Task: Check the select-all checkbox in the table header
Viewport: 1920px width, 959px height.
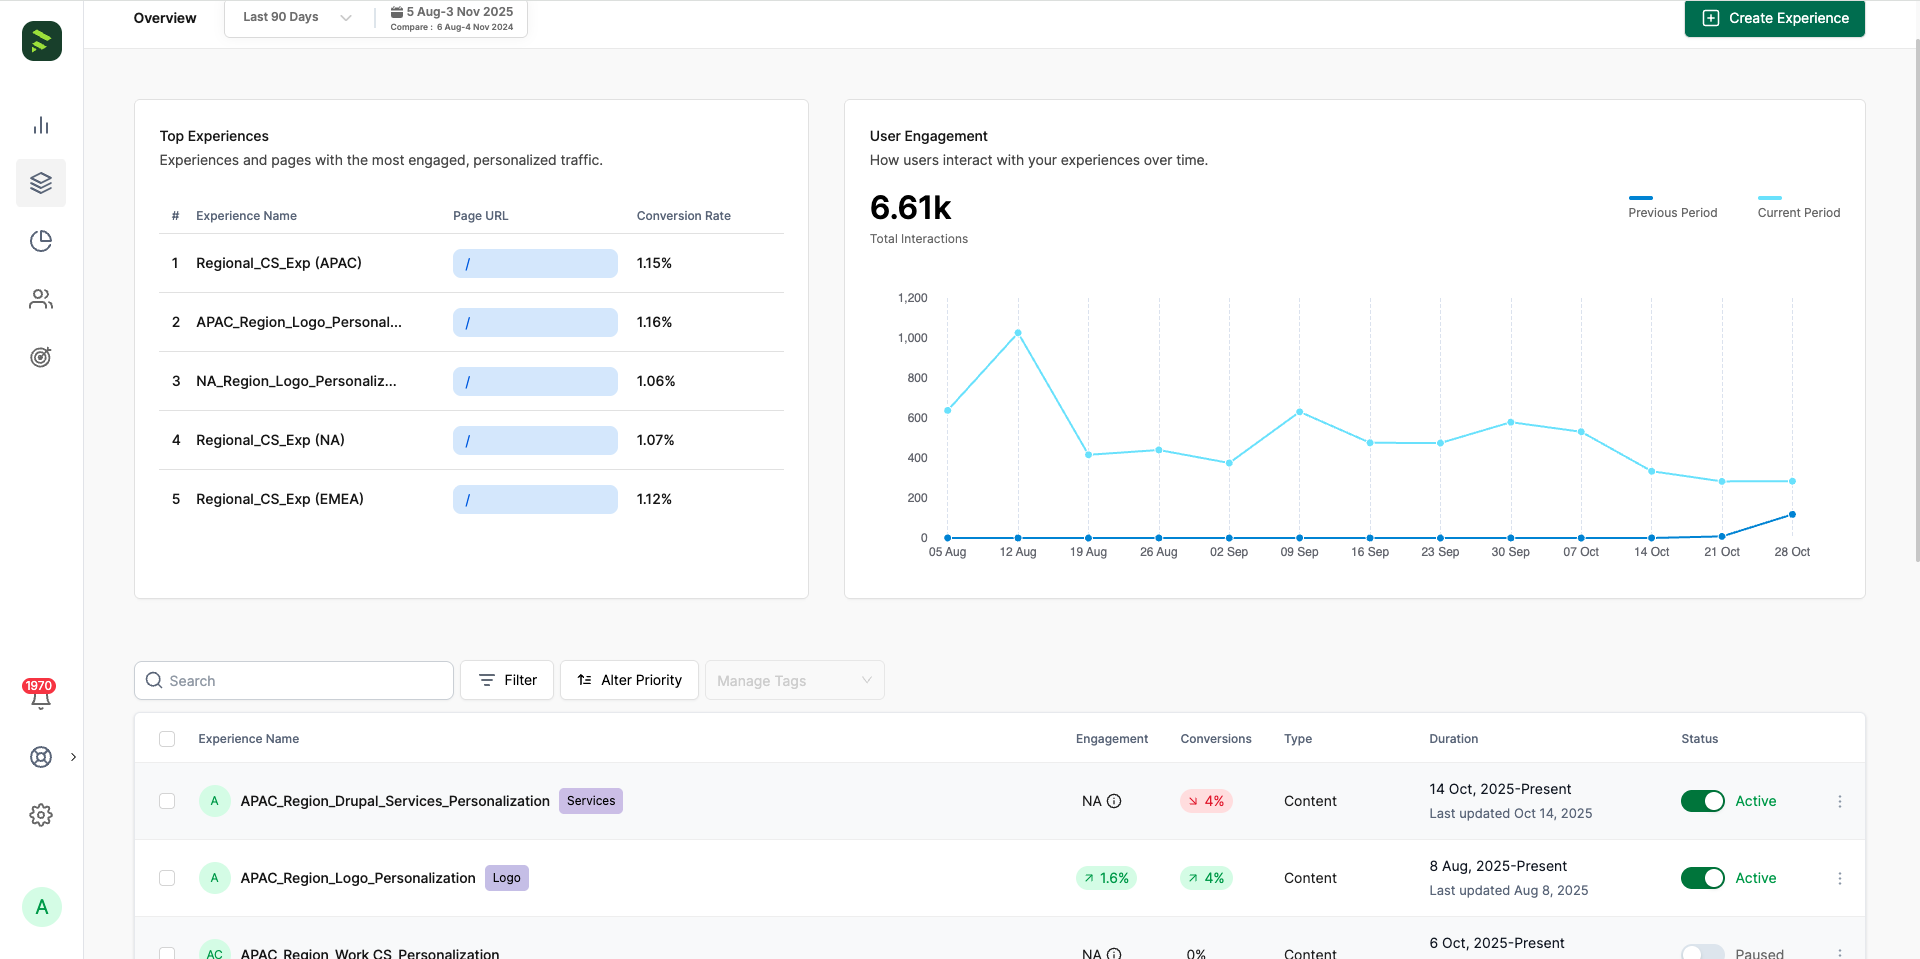Action: coord(167,739)
